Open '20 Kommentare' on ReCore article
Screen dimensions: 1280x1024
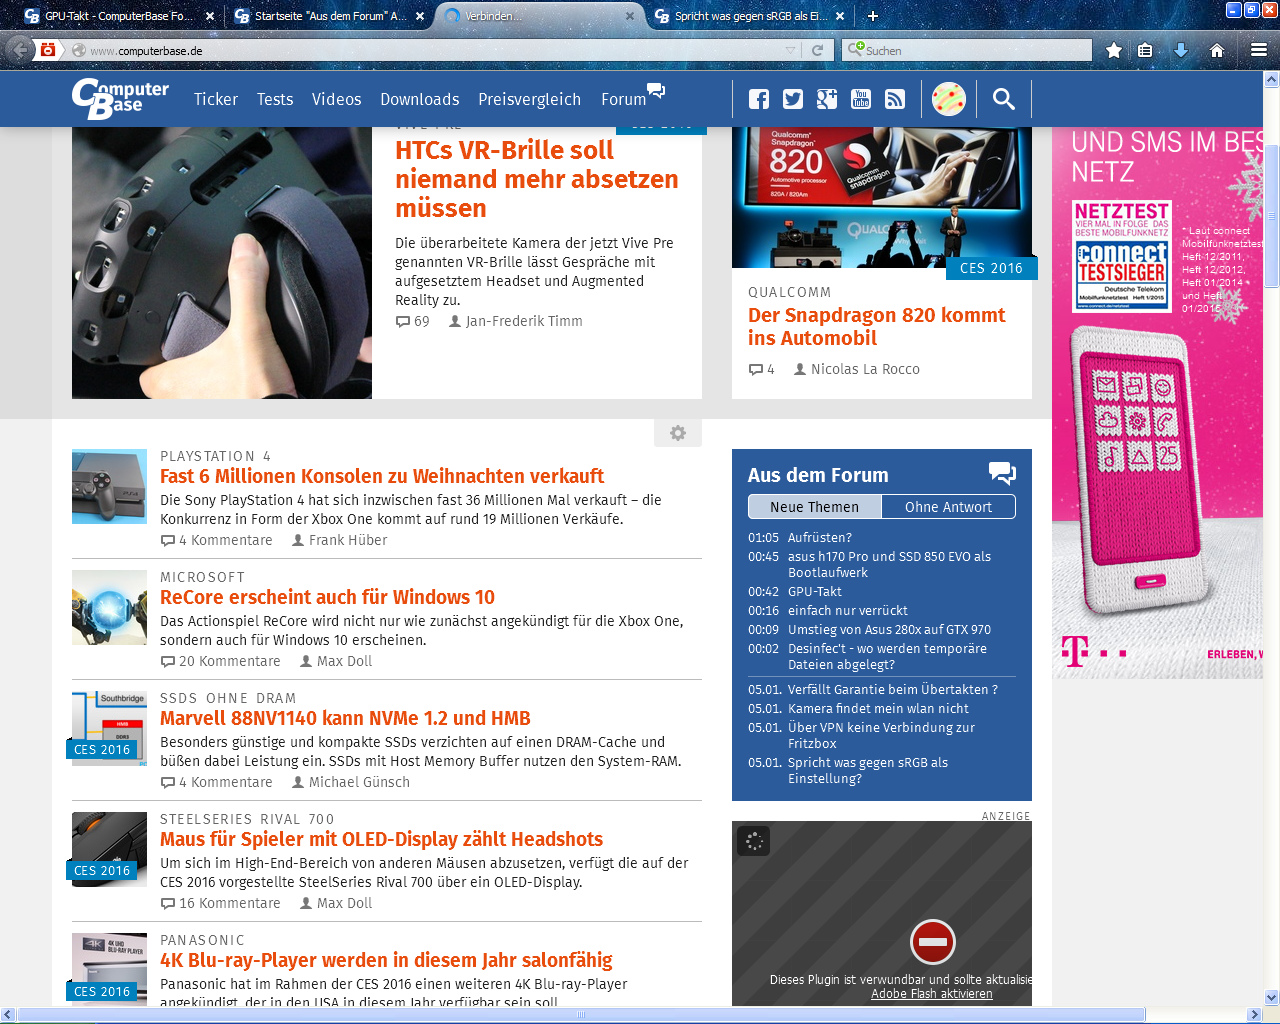[221, 661]
